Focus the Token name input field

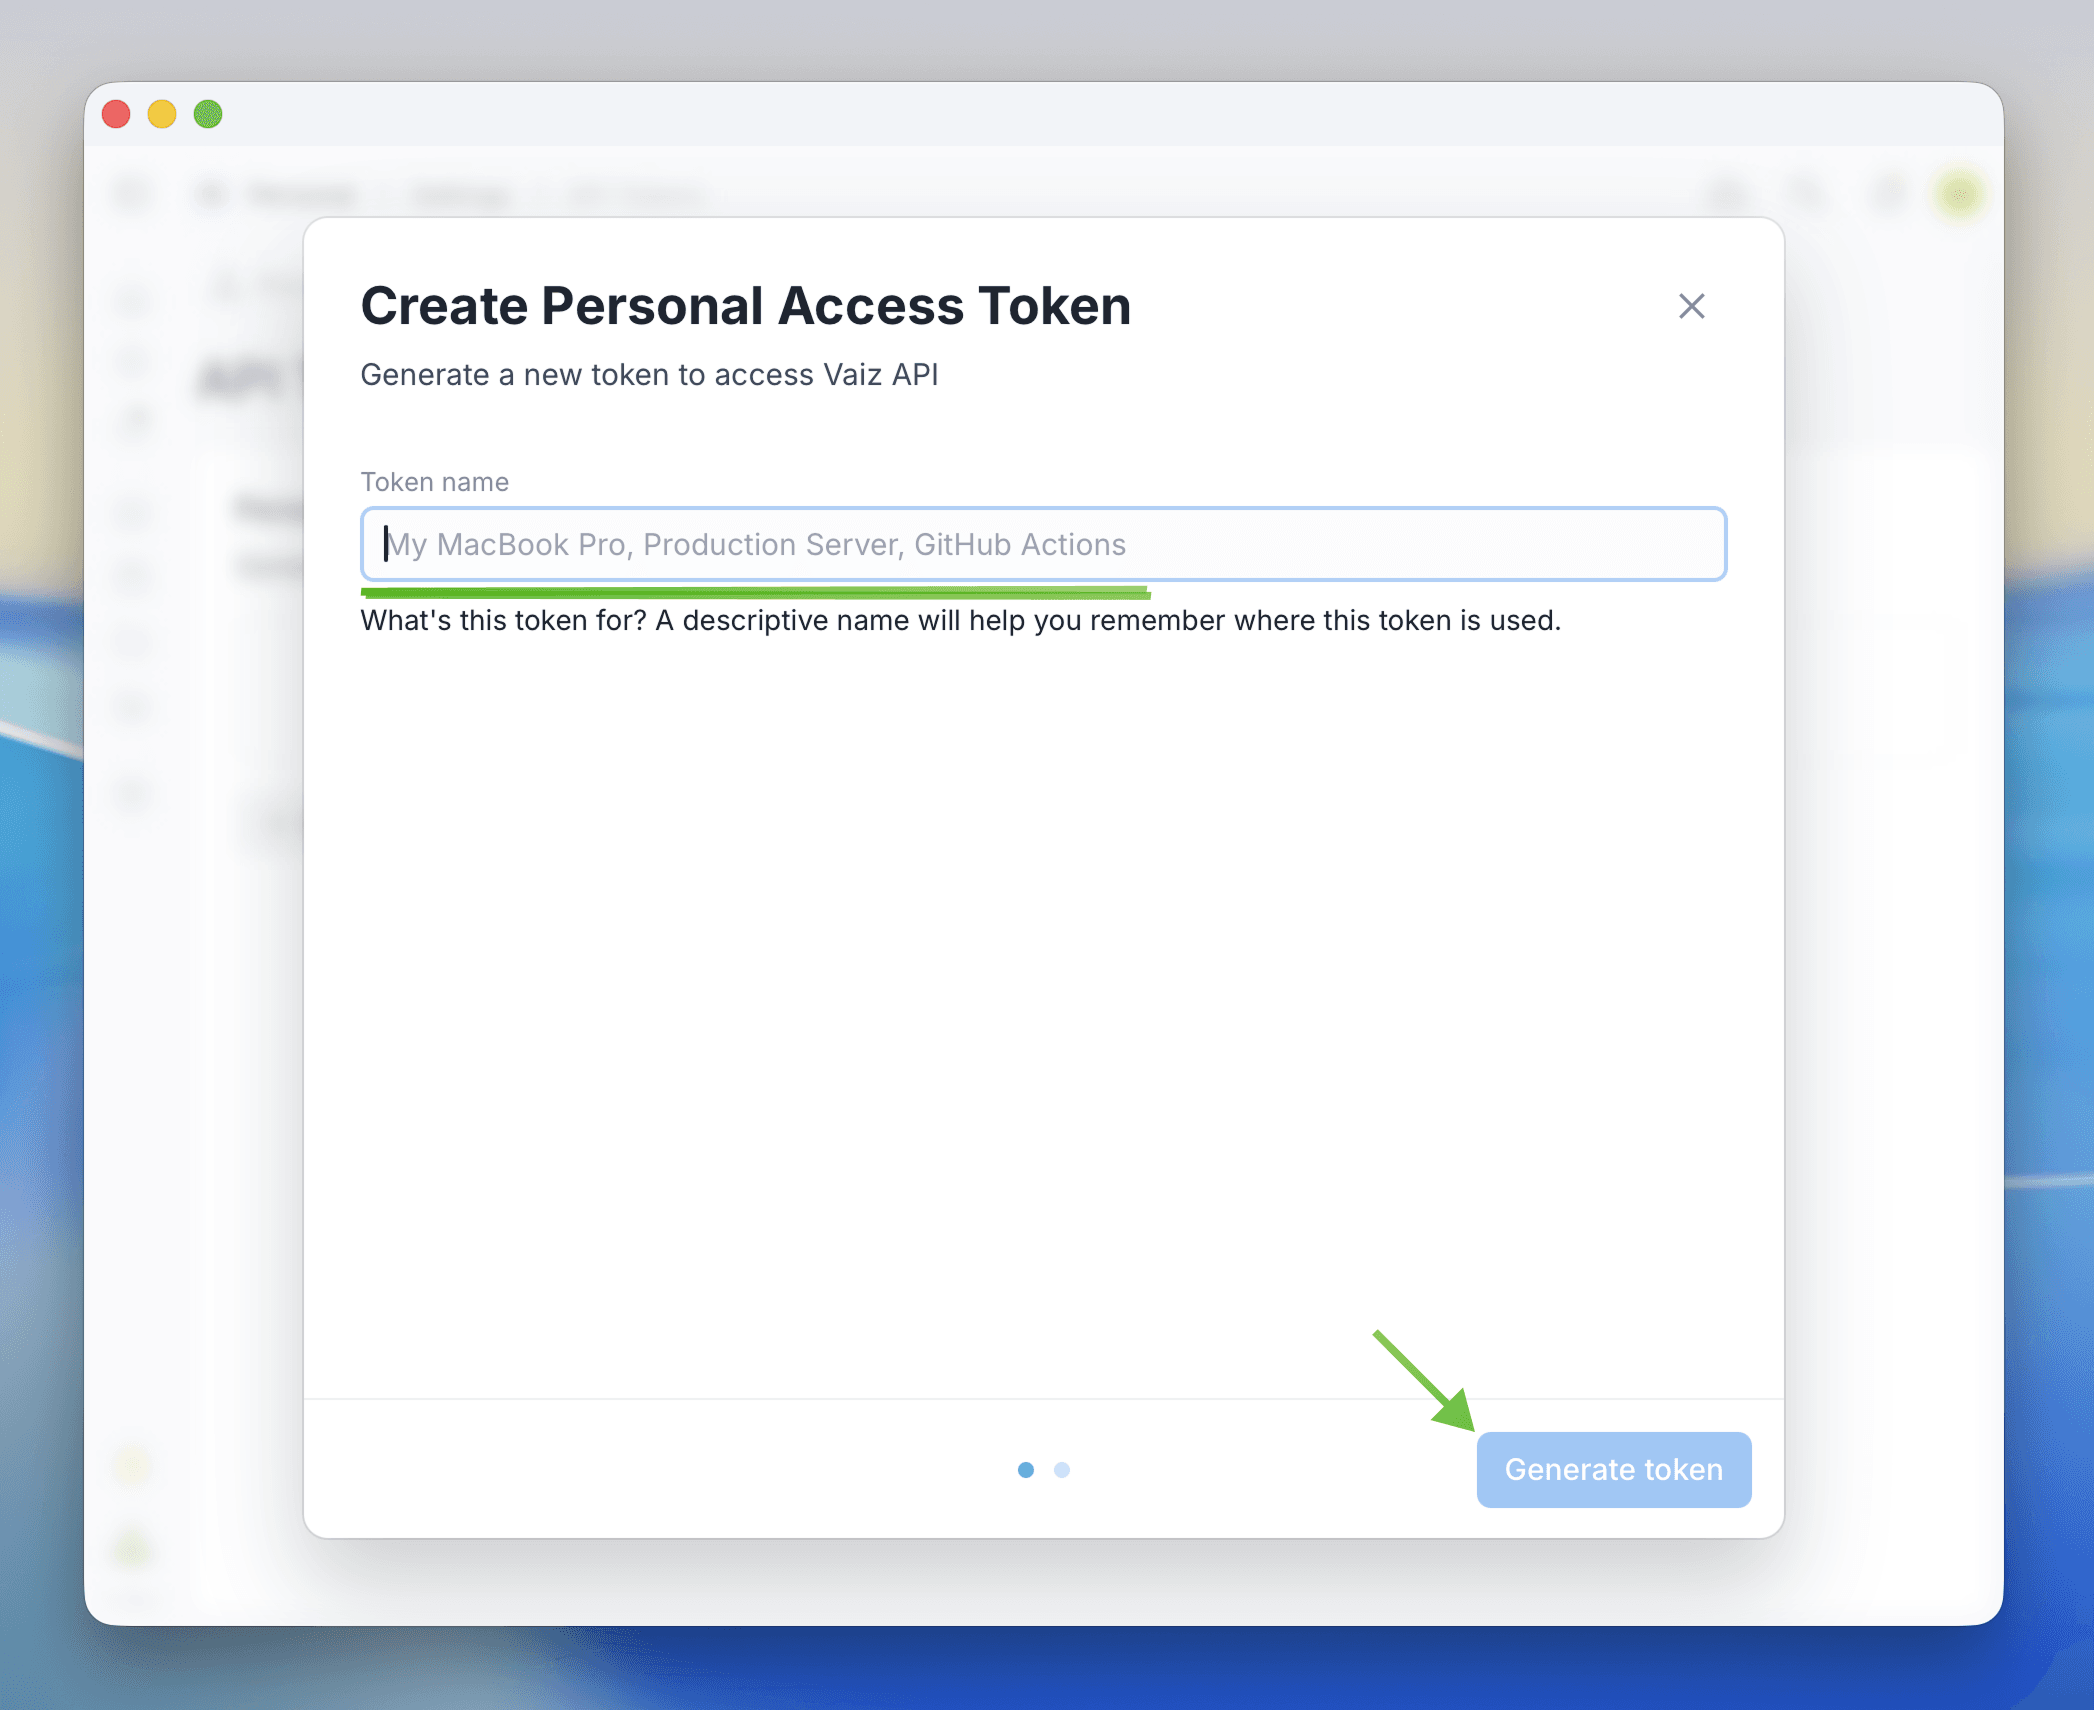pos(1043,544)
